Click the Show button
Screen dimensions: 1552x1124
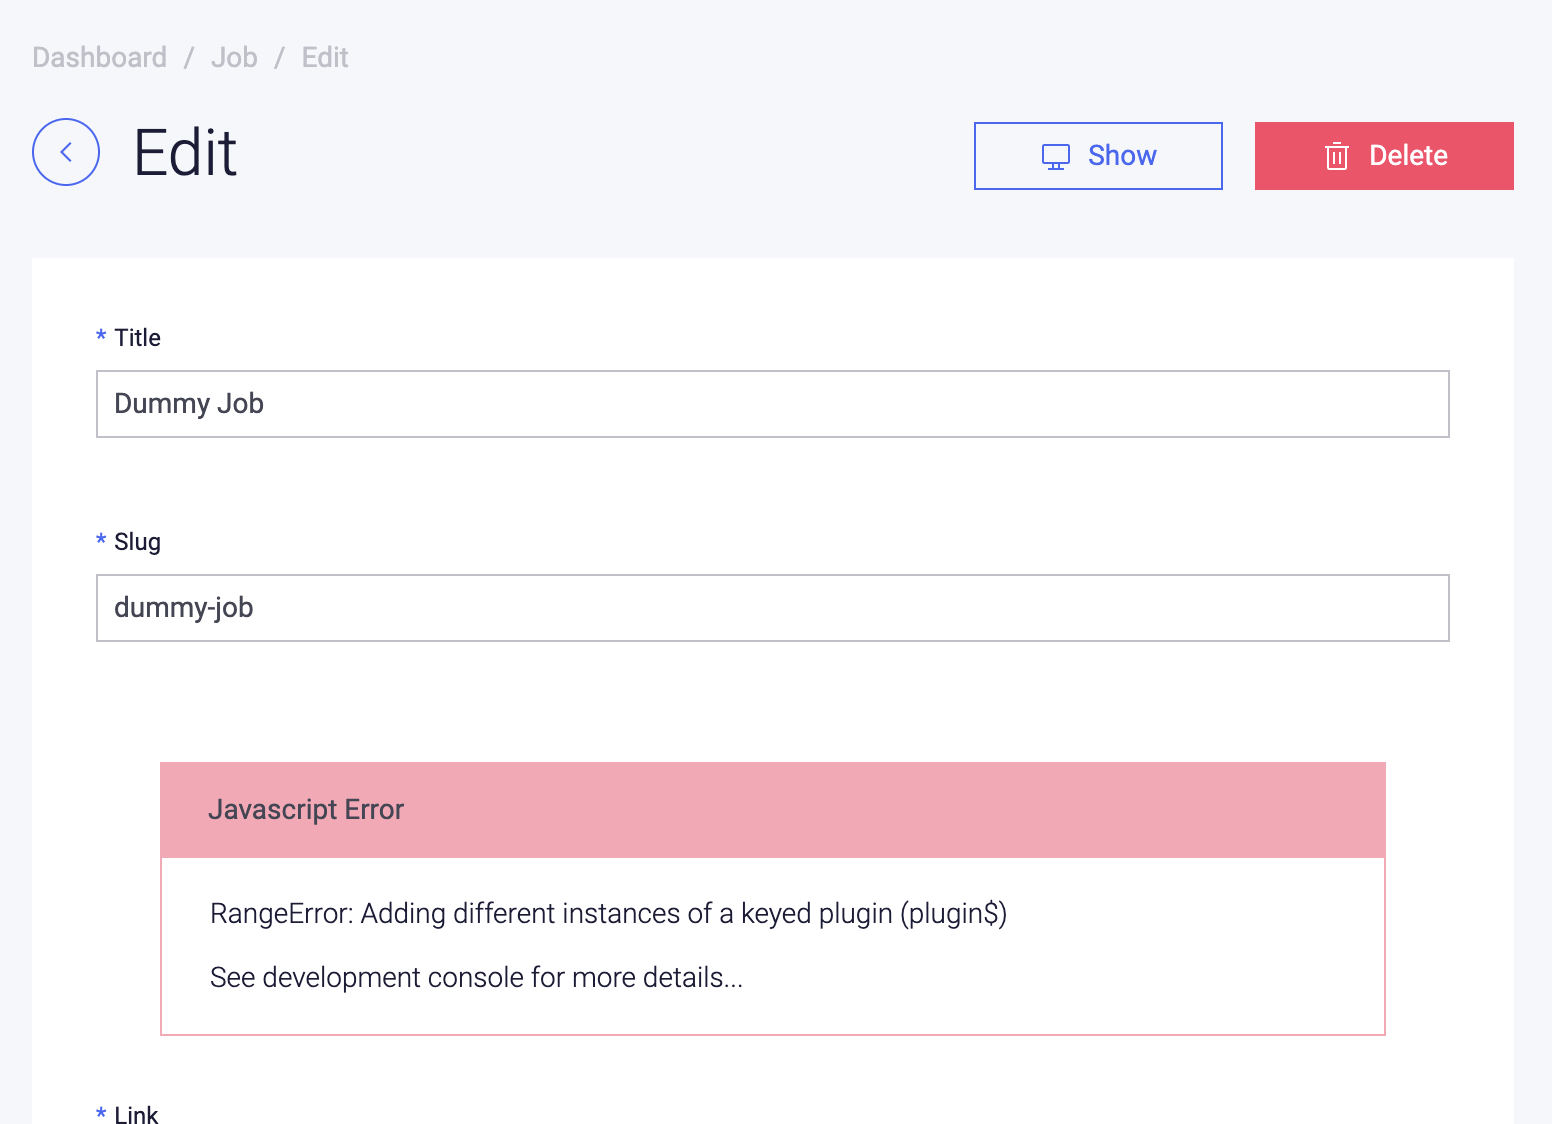click(1097, 155)
